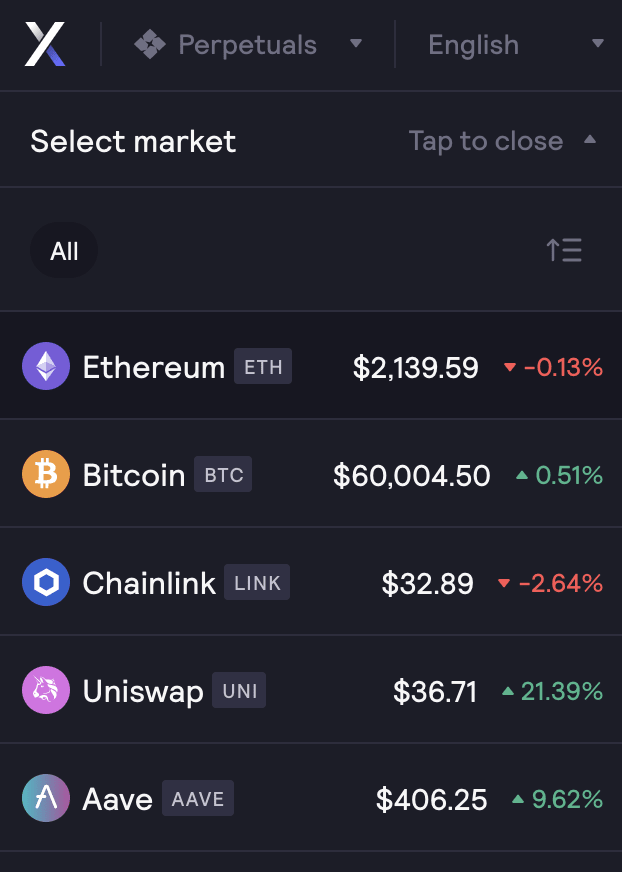The height and width of the screenshot is (872, 622).
Task: Click the Uniswap unicorn icon
Action: click(46, 691)
